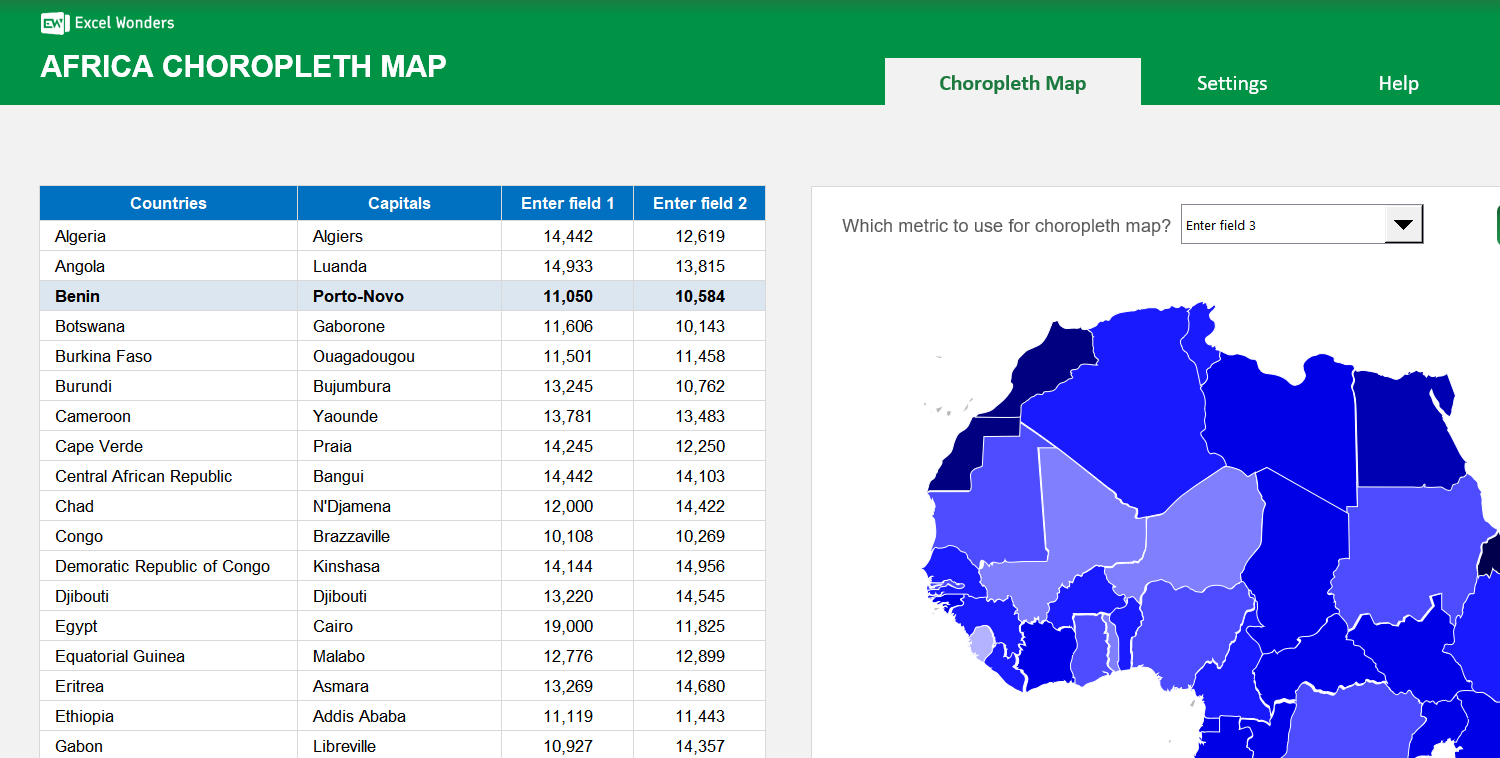The height and width of the screenshot is (758, 1500).
Task: Open the Help tab
Action: [x=1397, y=83]
